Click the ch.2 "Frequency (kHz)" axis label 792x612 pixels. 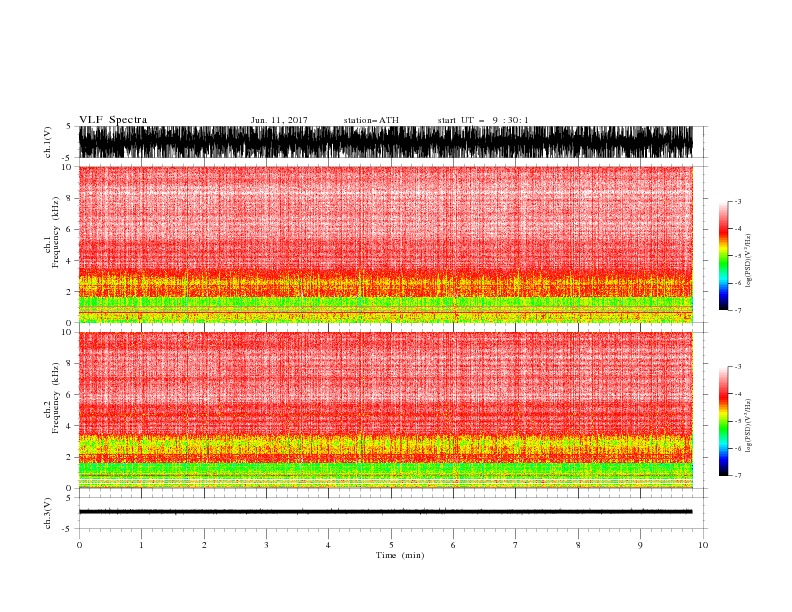(x=56, y=398)
